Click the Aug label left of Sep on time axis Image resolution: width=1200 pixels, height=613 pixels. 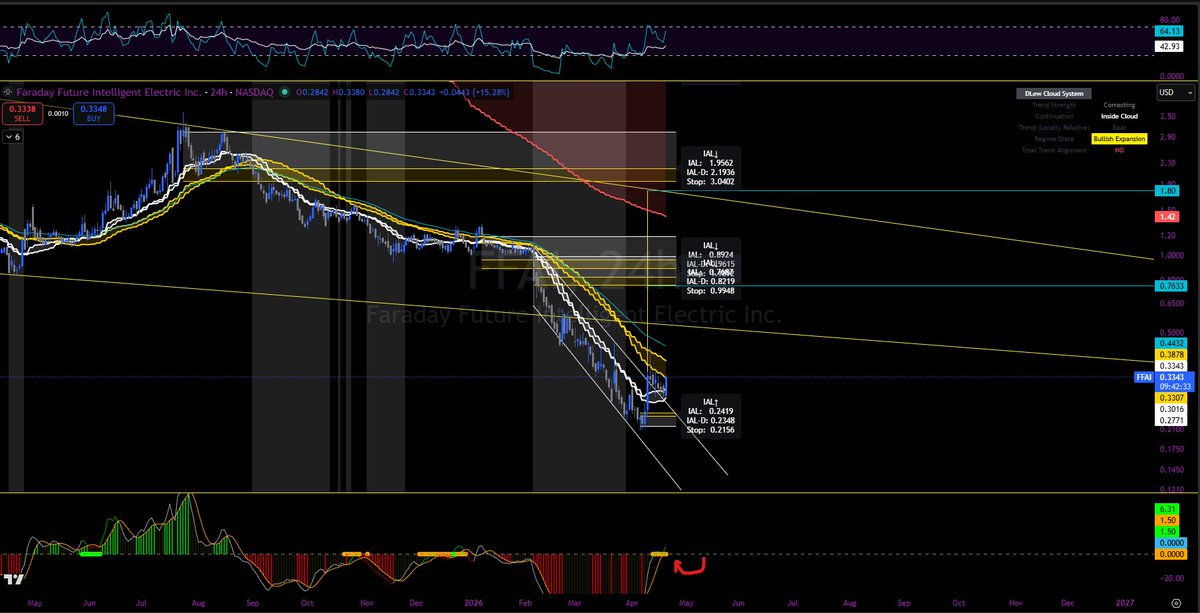[x=196, y=603]
